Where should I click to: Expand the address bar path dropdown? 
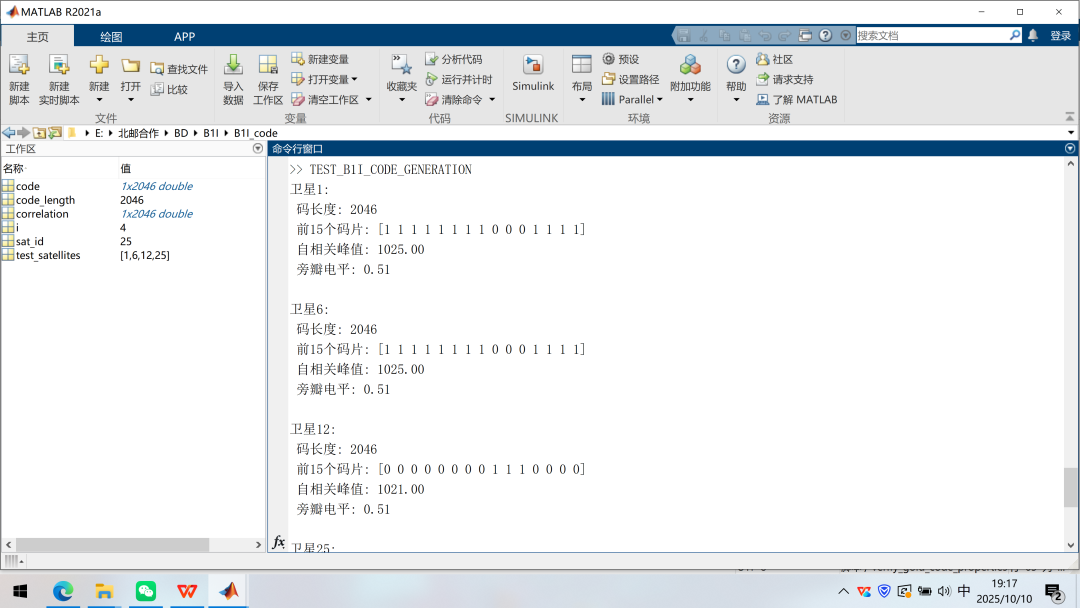click(x=1071, y=133)
